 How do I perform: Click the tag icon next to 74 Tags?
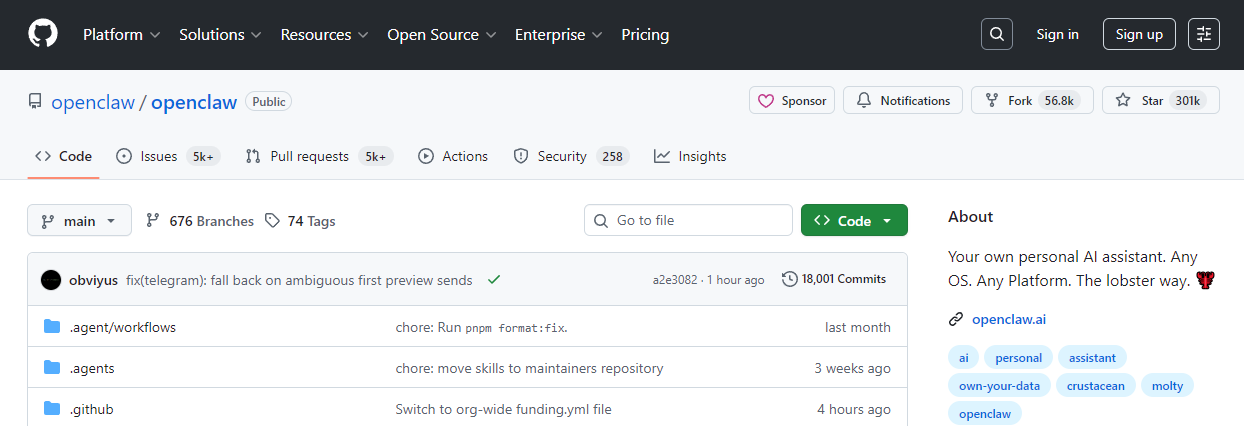[x=272, y=221]
